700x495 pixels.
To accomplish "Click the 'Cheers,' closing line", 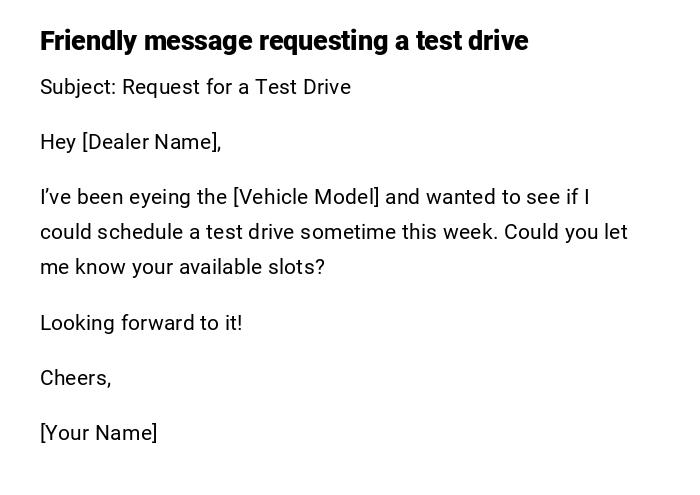I will pyautogui.click(x=76, y=378).
